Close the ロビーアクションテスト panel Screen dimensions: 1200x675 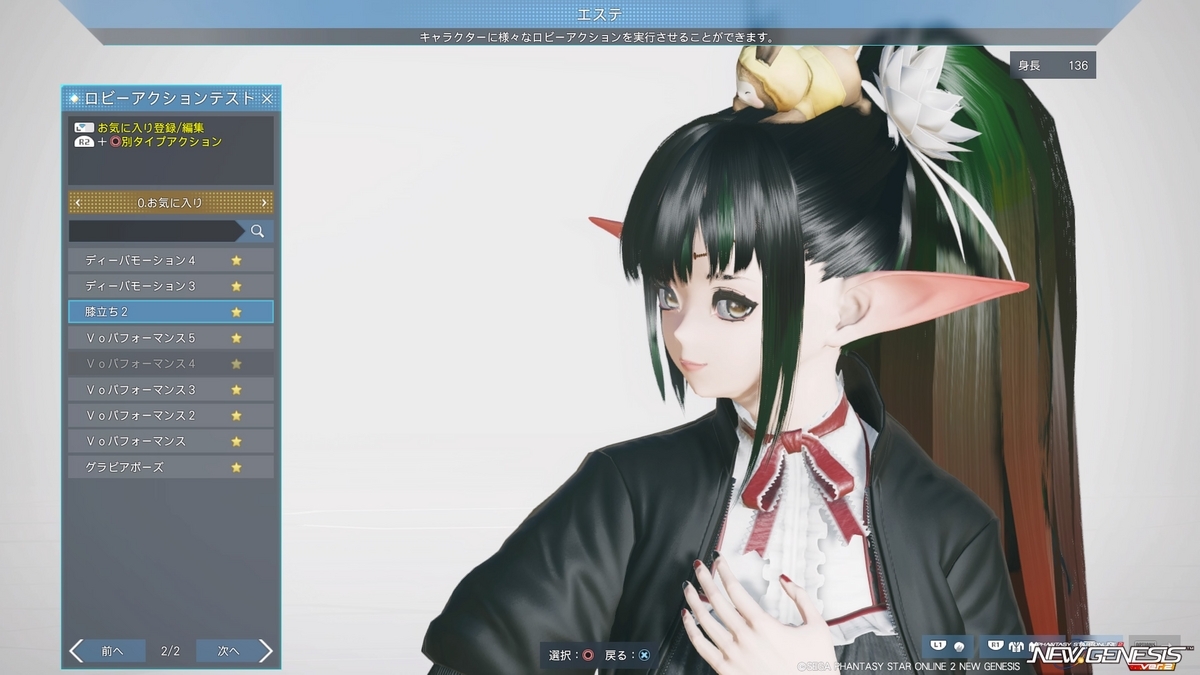[267, 98]
